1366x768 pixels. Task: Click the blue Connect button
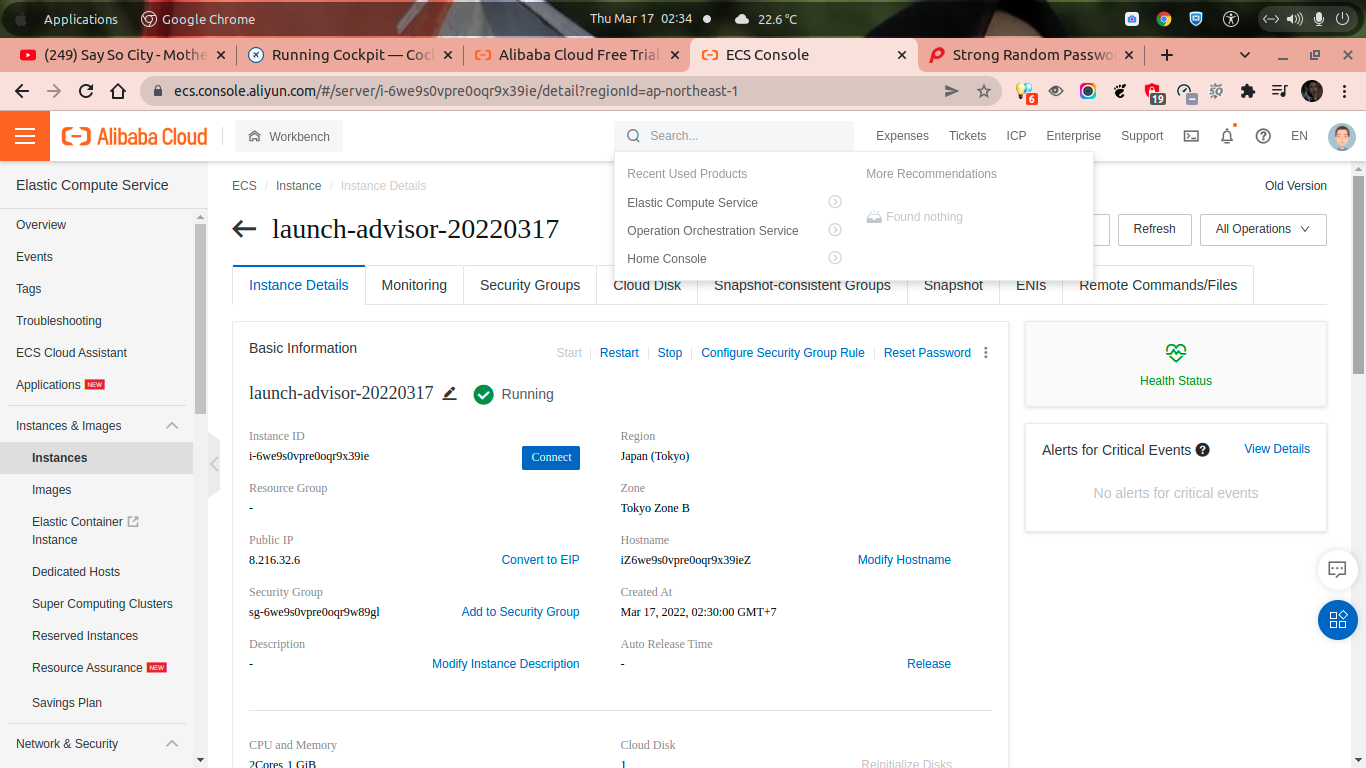(551, 457)
